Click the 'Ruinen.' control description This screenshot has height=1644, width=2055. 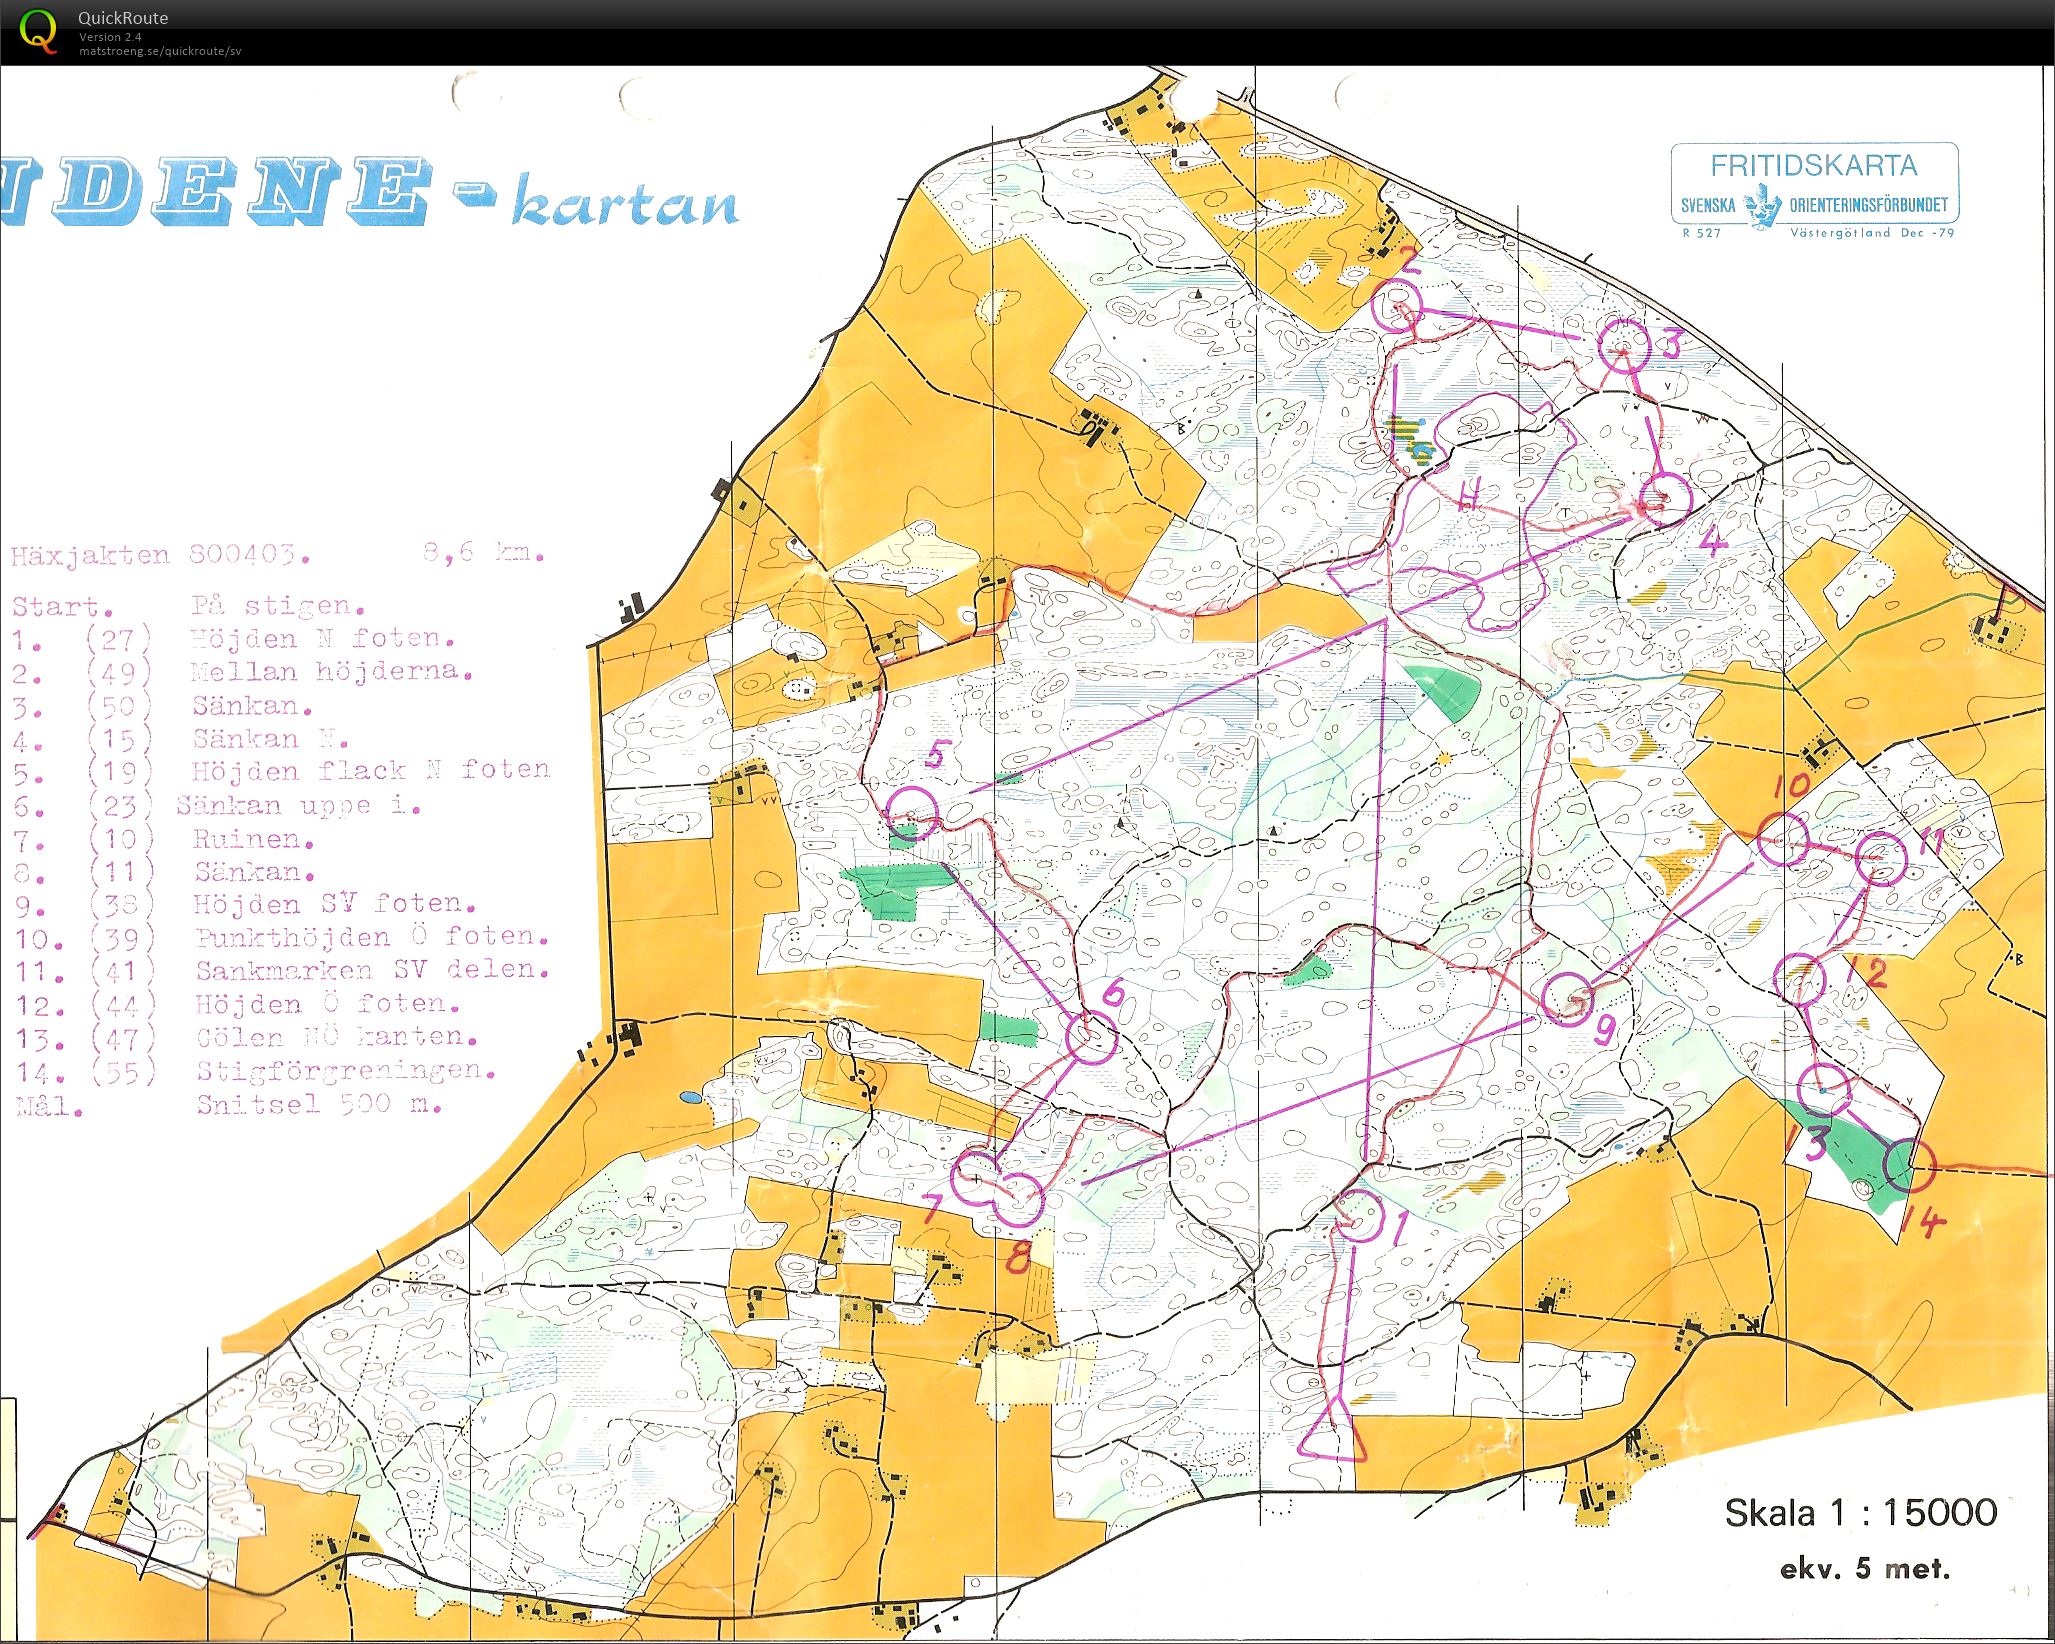(x=253, y=839)
